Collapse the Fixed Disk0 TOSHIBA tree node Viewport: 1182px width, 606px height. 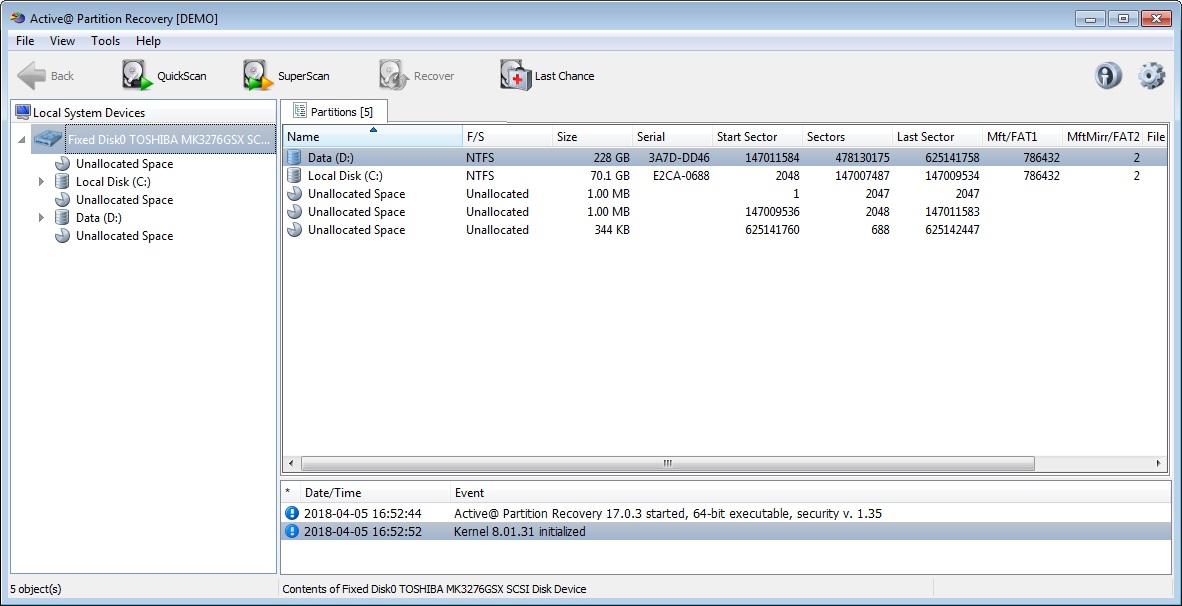coord(21,140)
